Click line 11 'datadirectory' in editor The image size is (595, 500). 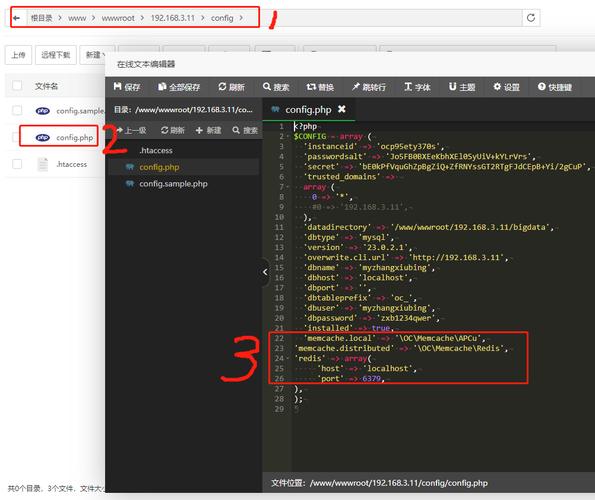pyautogui.click(x=429, y=227)
